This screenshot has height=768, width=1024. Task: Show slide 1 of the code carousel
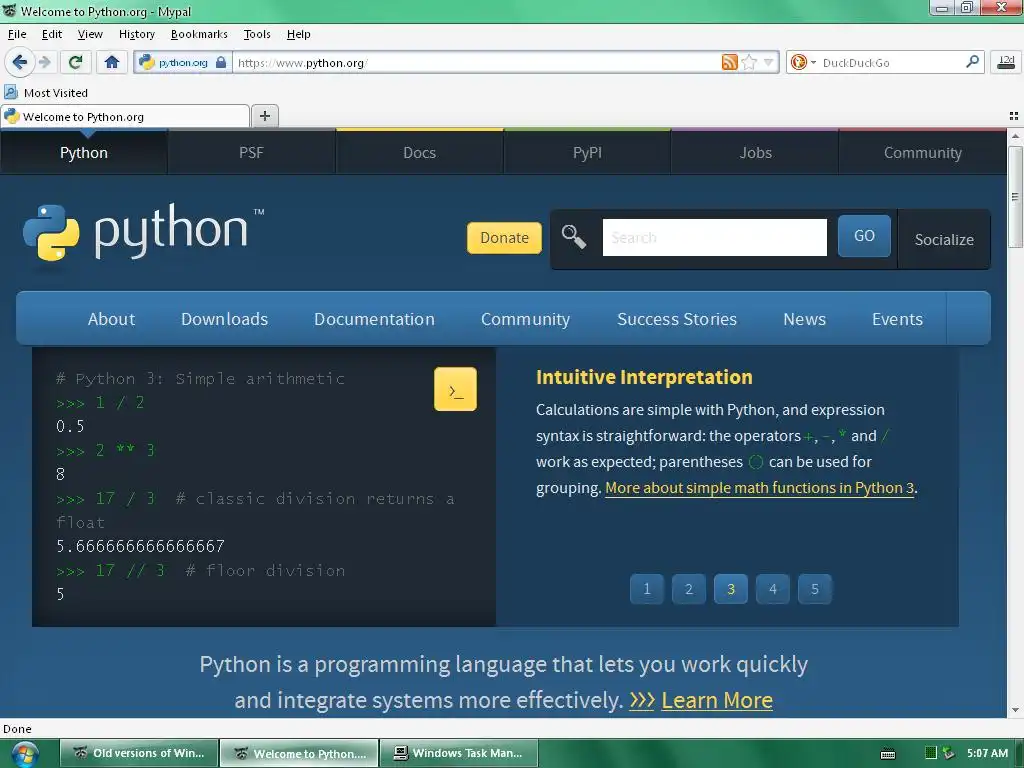[x=647, y=589]
